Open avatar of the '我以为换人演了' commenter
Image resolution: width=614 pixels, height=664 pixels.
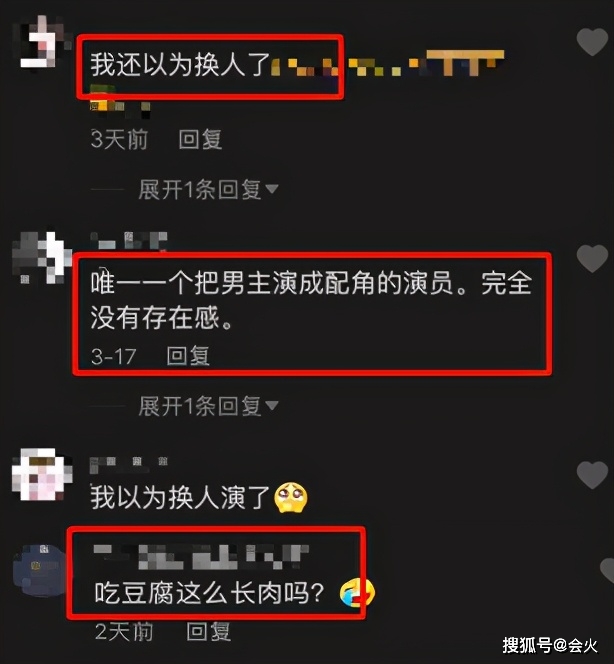click(x=41, y=474)
